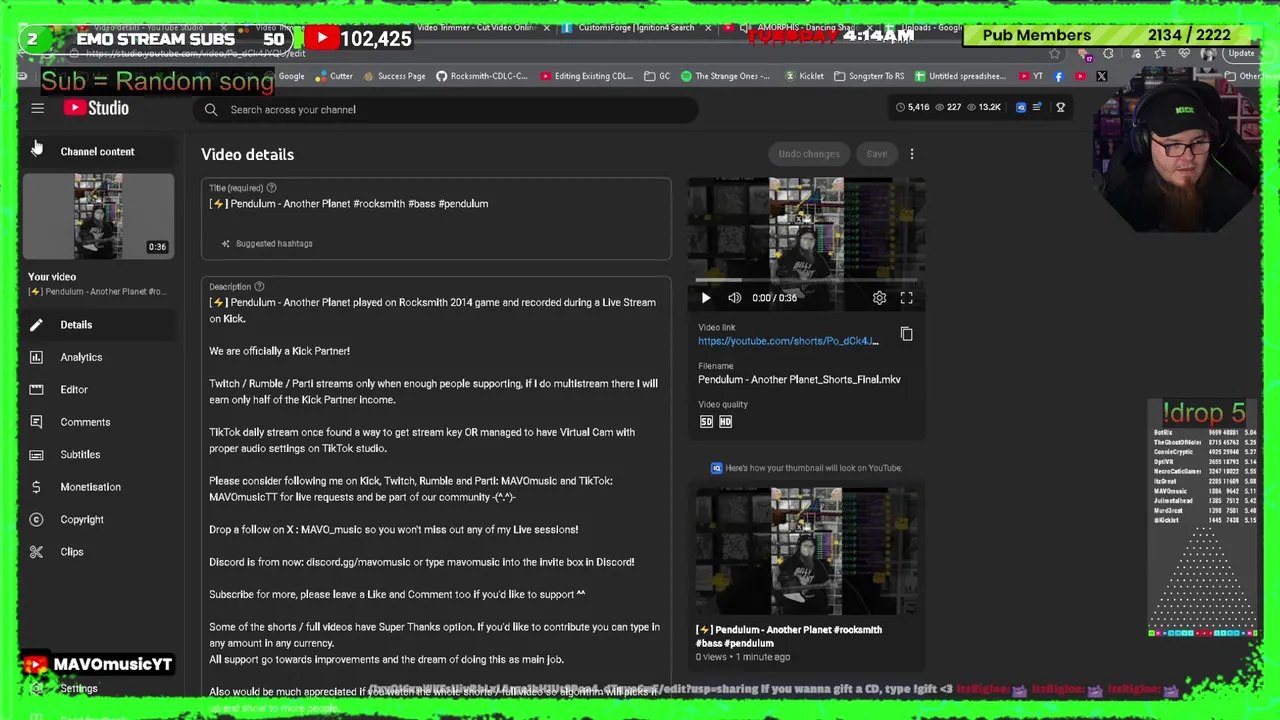Mute the video preview volume
Screen dimensions: 1280x720
click(x=735, y=298)
